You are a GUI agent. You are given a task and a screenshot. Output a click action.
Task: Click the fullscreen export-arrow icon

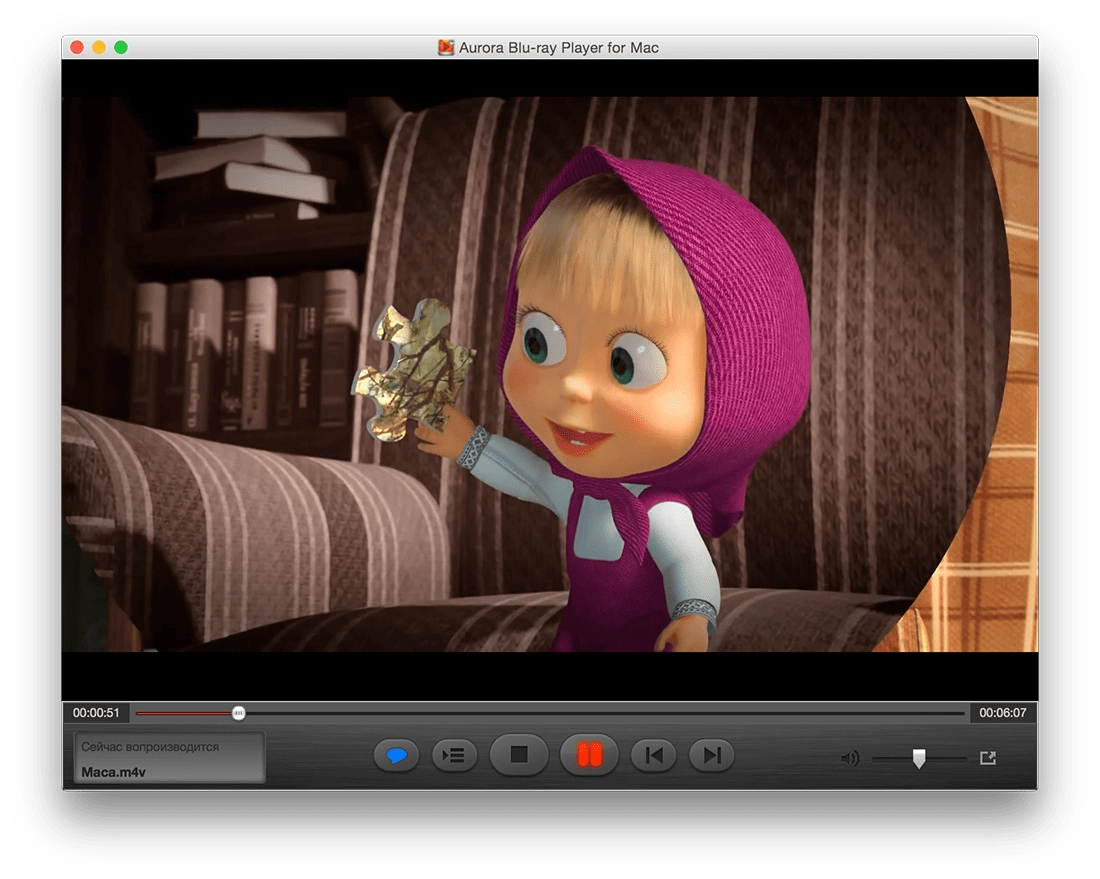point(988,758)
